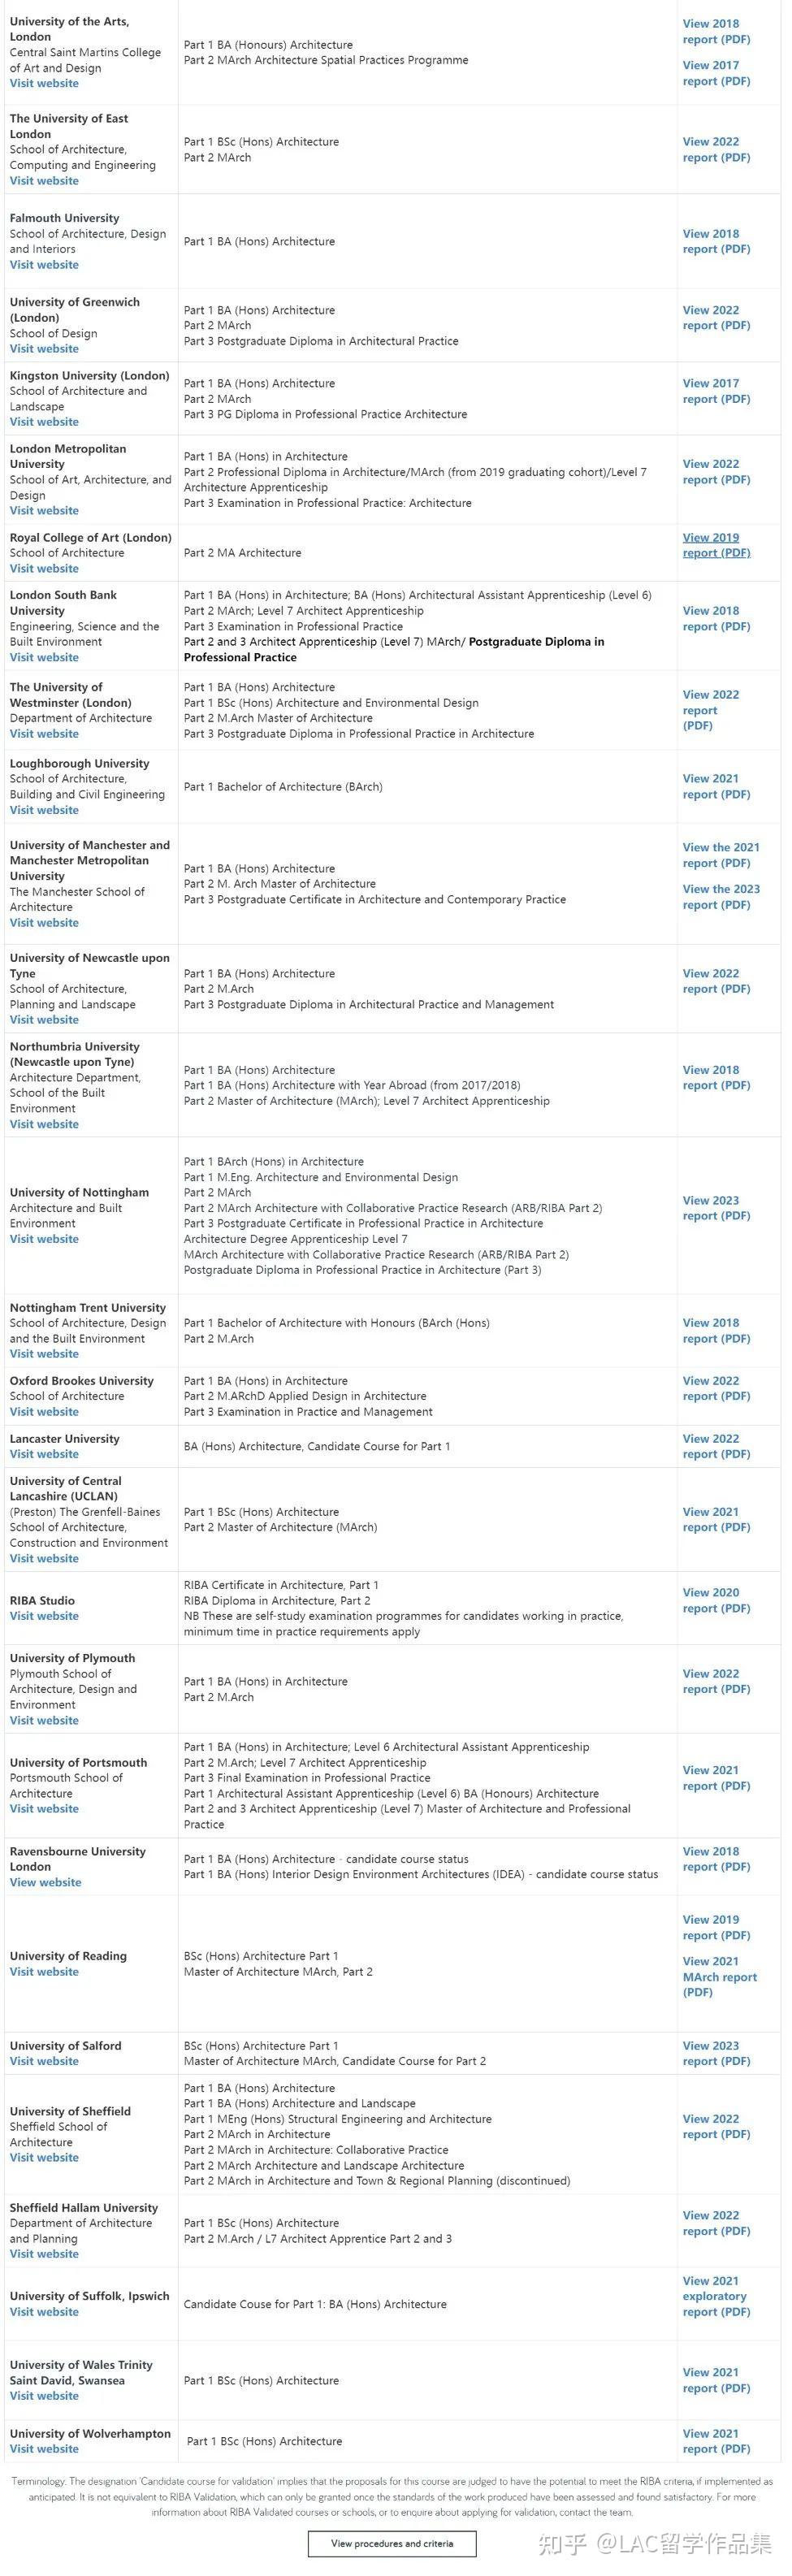
Task: Open Suffolk's 2021 exploratory report PDF
Action: (x=716, y=2296)
